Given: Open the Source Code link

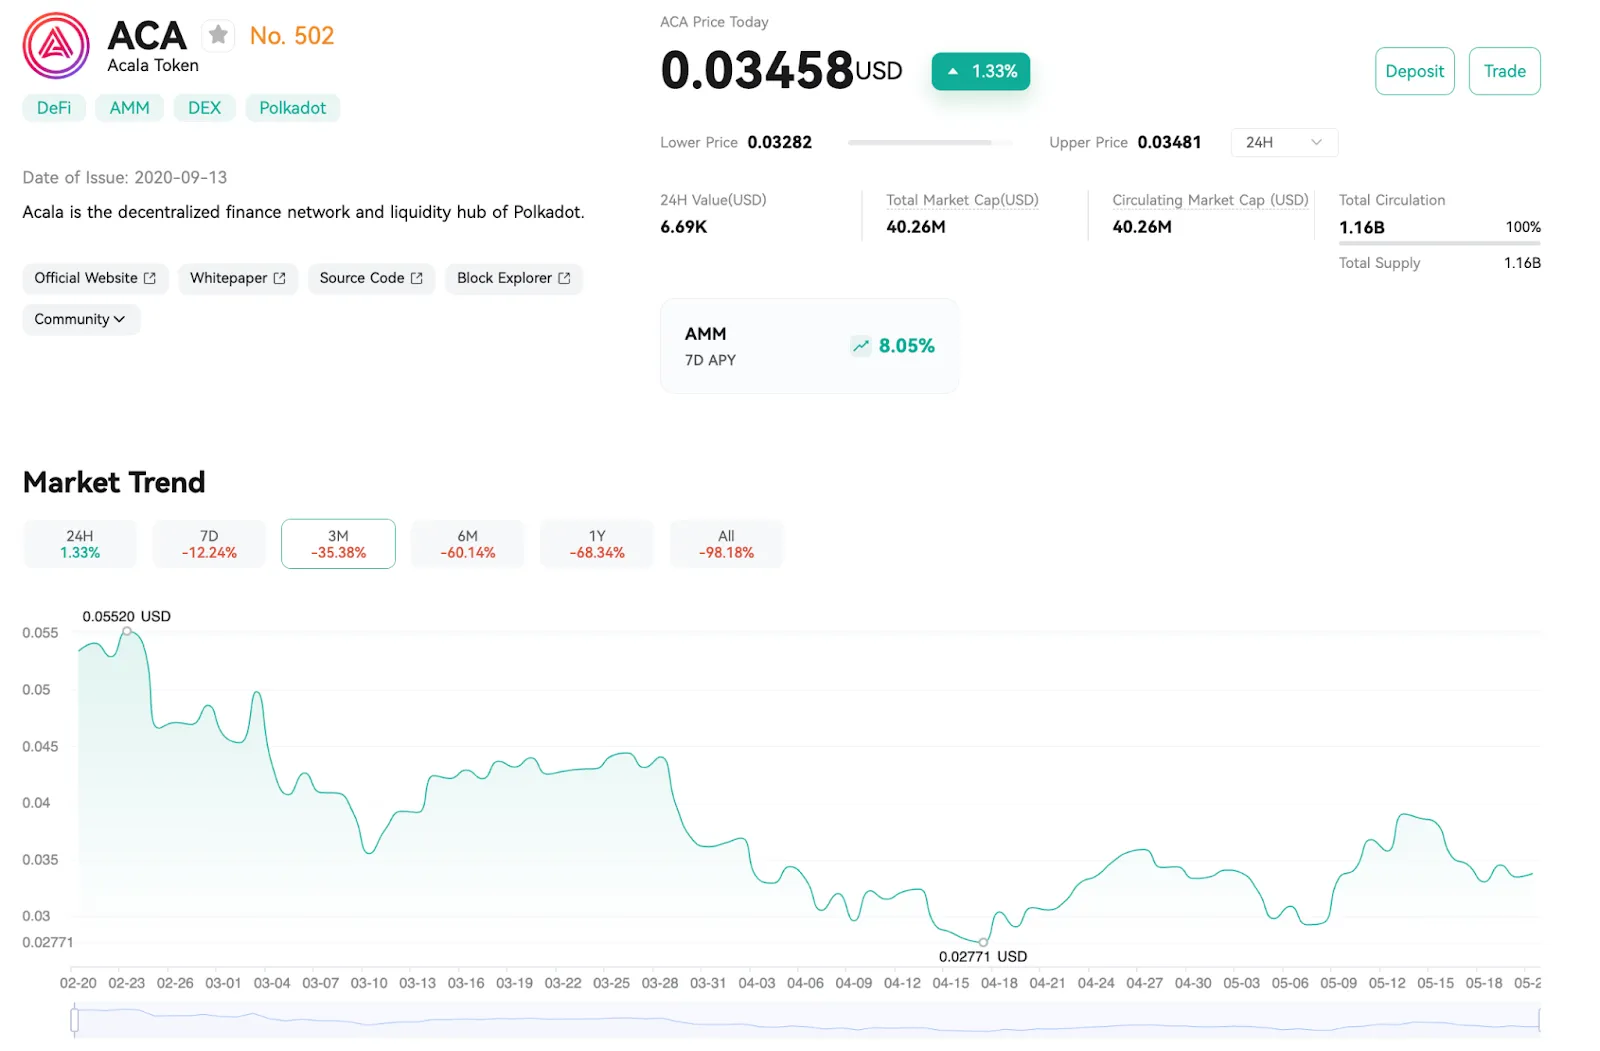Looking at the screenshot, I should pos(371,278).
